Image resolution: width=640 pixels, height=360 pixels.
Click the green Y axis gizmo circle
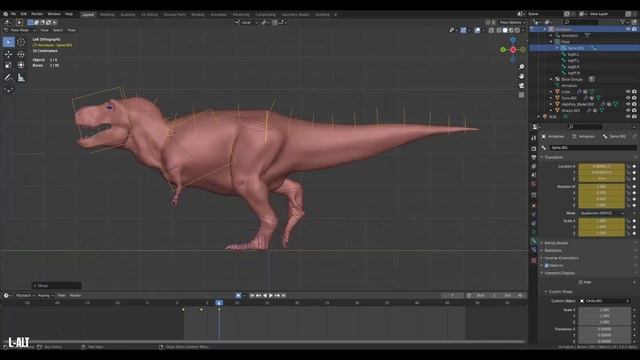503,50
